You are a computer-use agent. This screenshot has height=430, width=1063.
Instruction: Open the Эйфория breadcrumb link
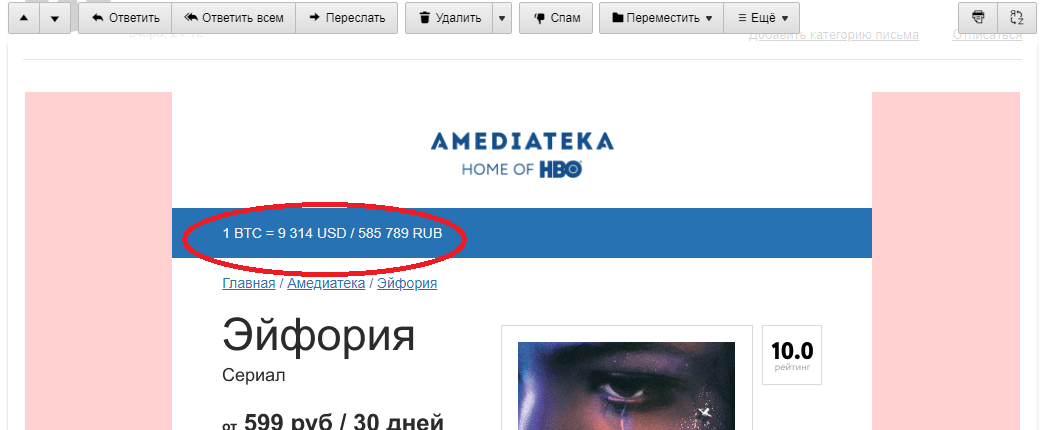coord(407,283)
